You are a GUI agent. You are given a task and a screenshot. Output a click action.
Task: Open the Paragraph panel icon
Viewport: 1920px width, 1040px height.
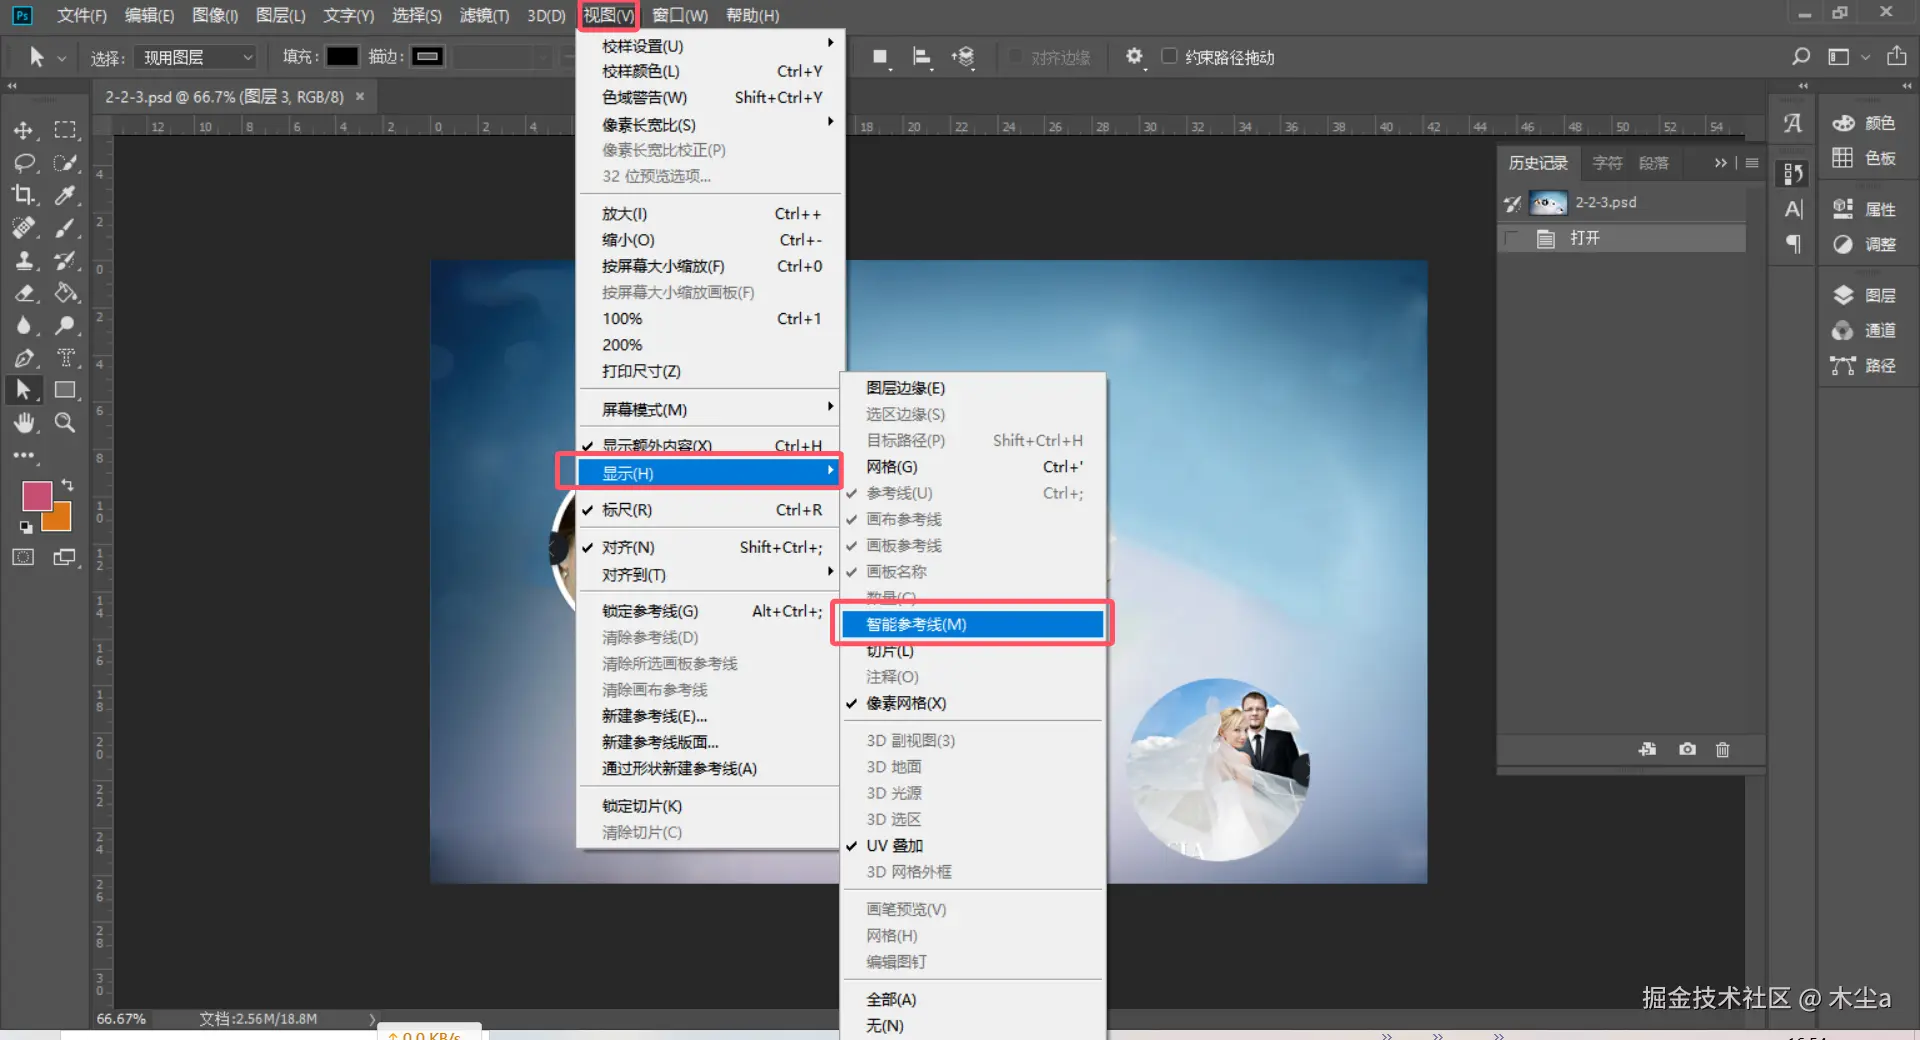(x=1793, y=244)
